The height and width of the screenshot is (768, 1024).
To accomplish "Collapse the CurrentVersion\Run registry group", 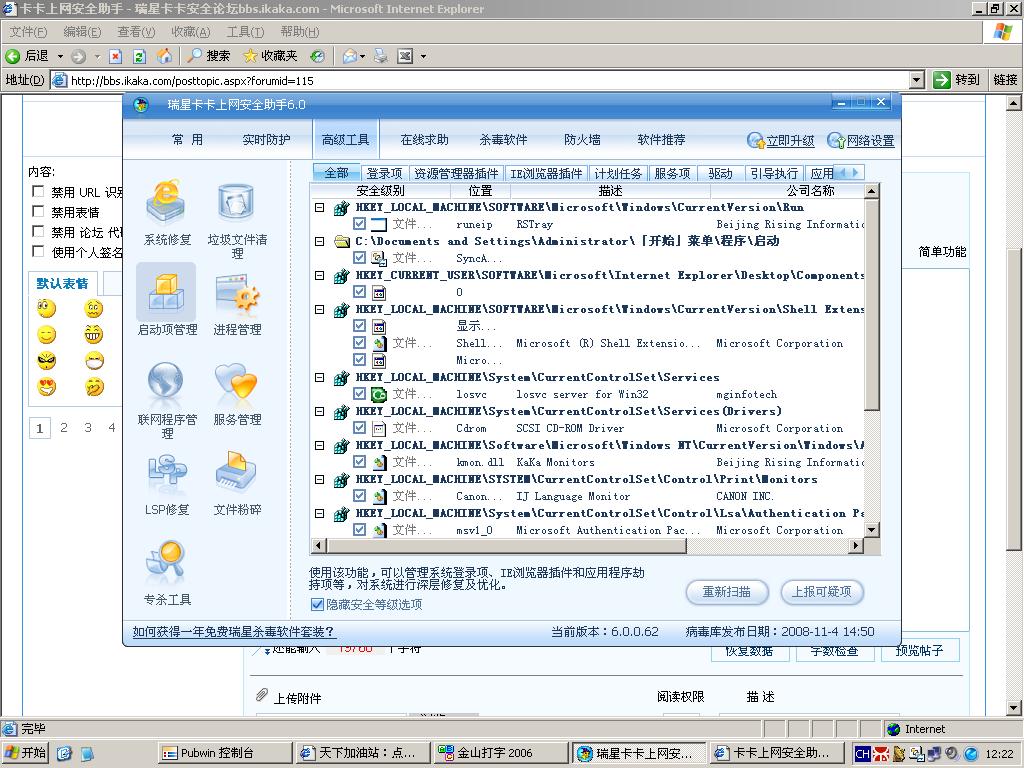I will point(320,207).
